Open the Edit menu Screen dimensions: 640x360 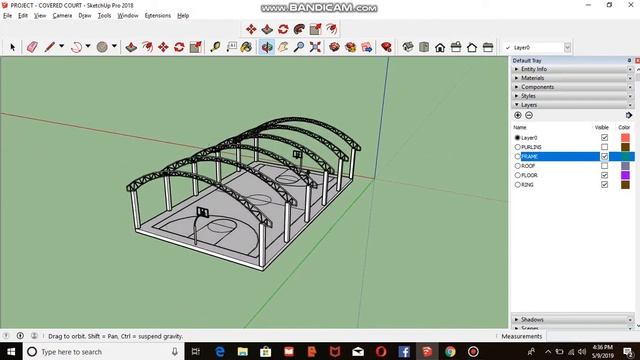tap(23, 16)
